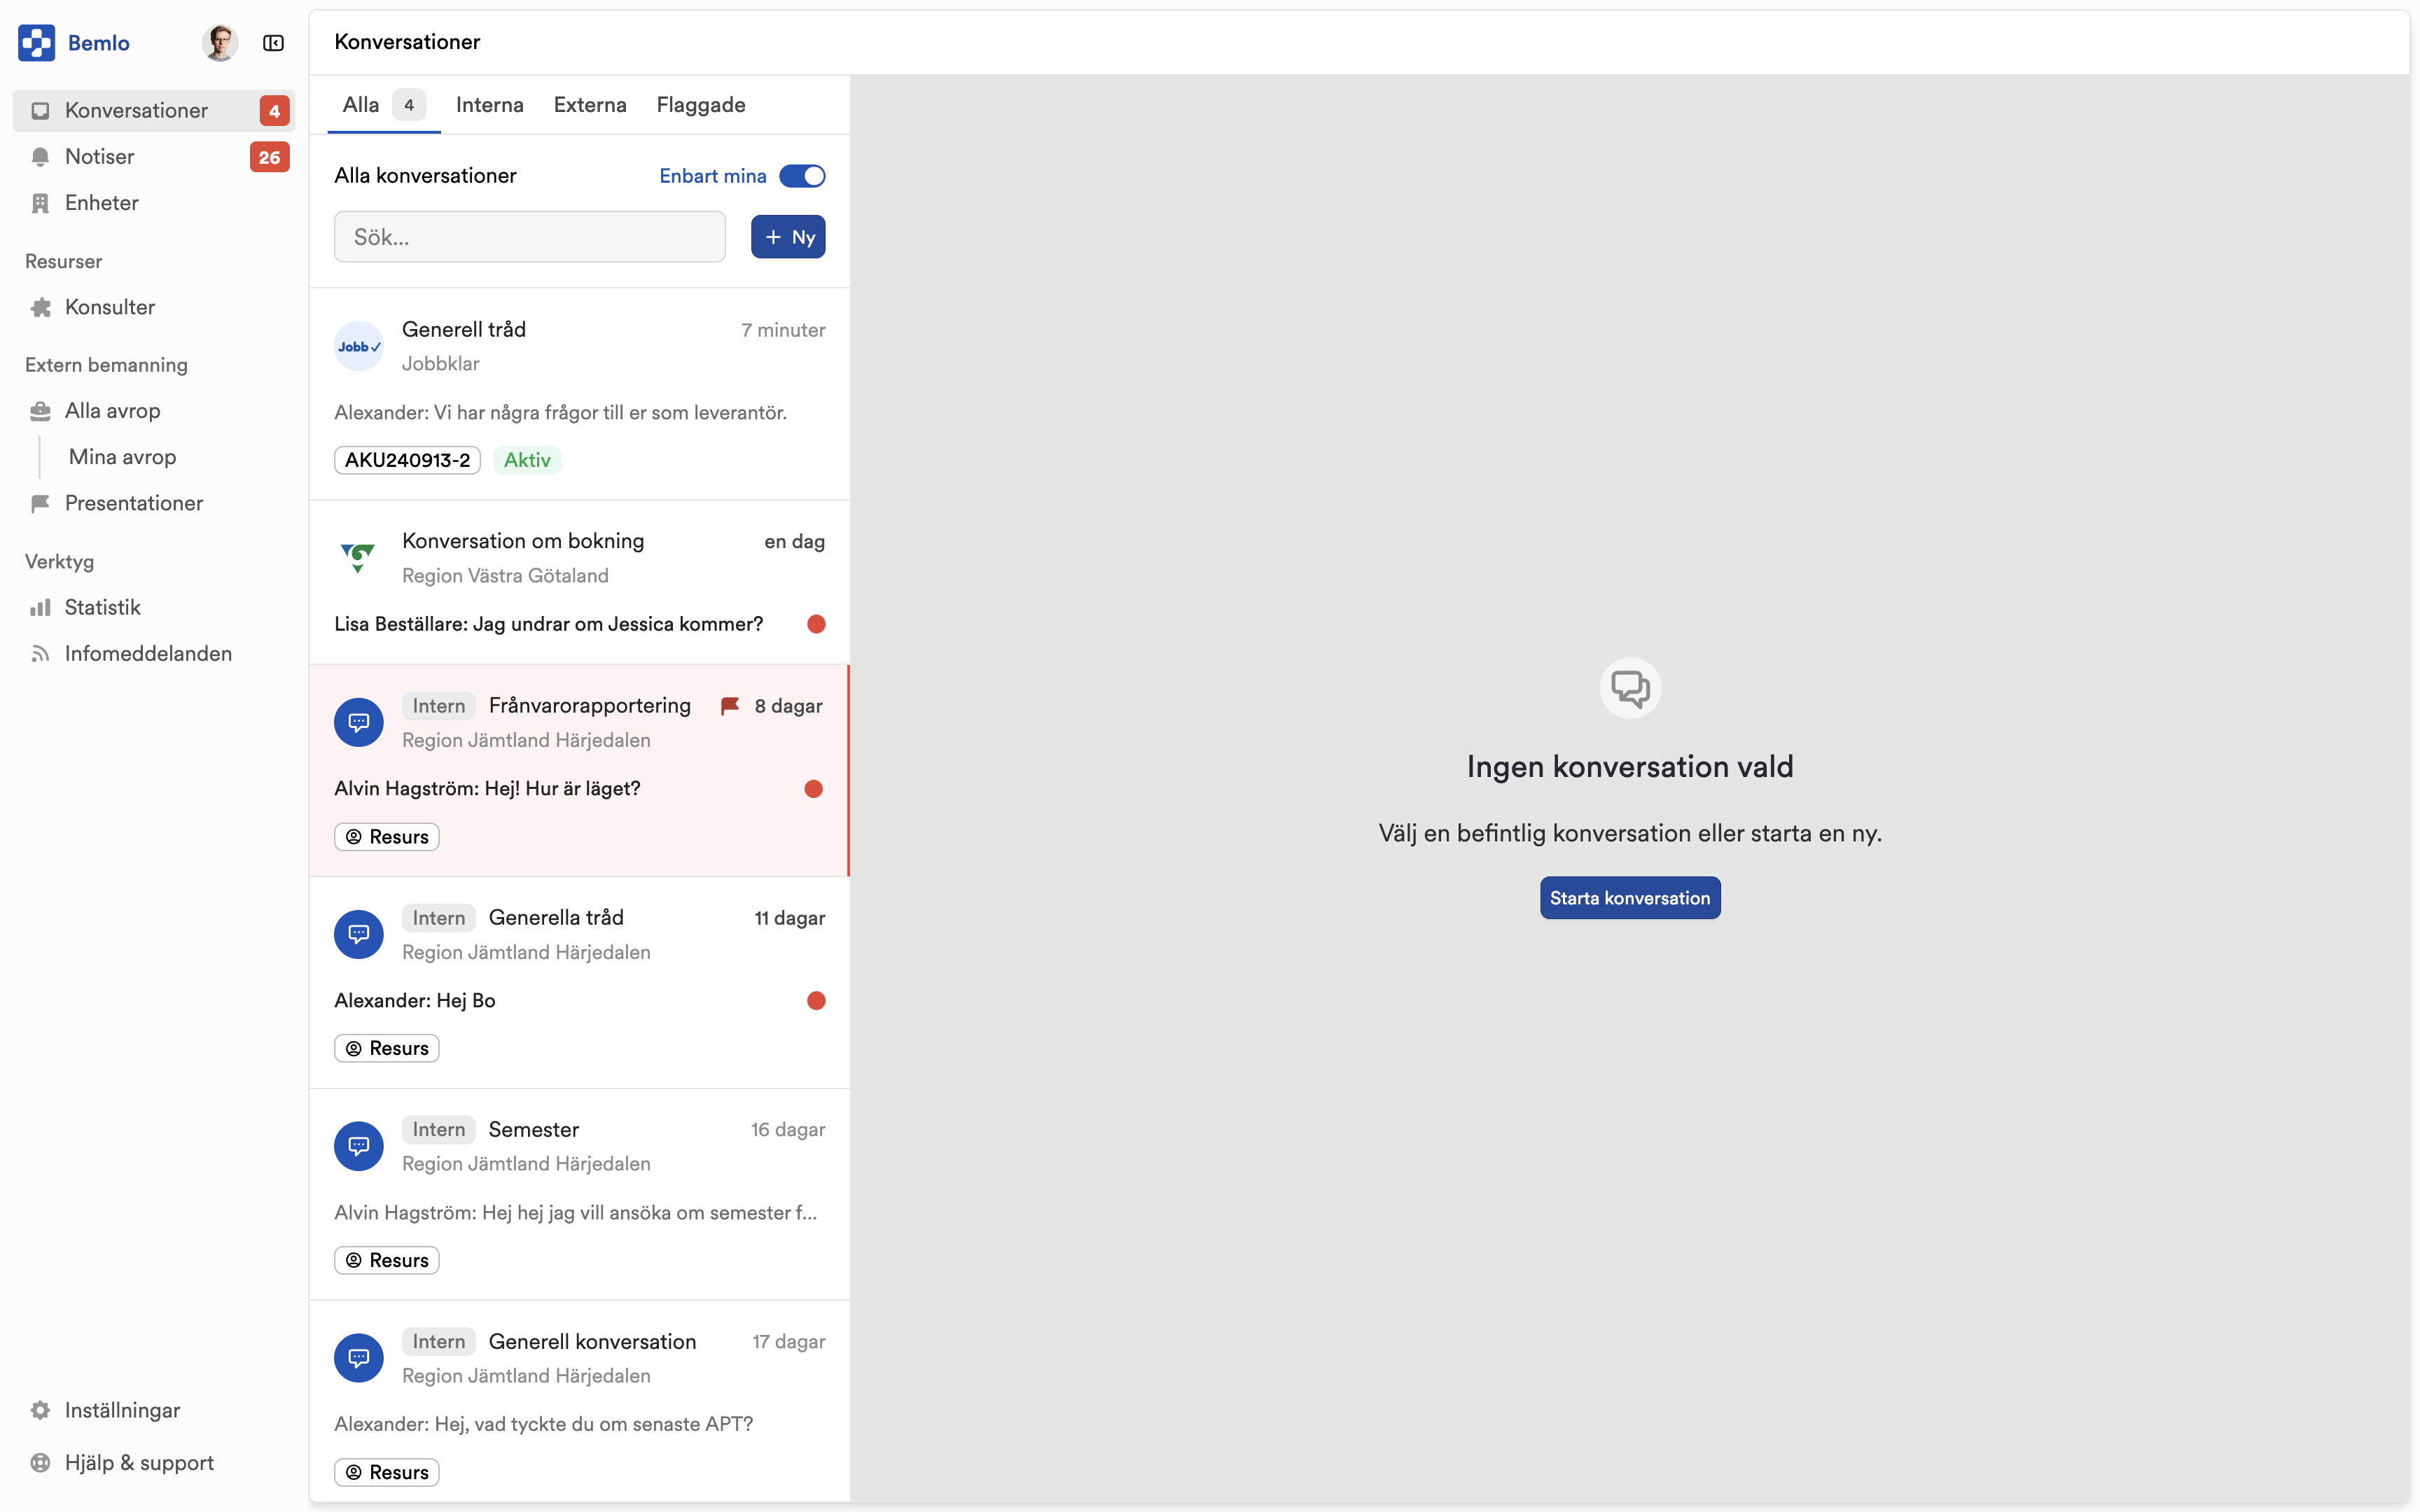
Task: Click the Jobbklar avatar on Generell tråd
Action: click(x=359, y=346)
